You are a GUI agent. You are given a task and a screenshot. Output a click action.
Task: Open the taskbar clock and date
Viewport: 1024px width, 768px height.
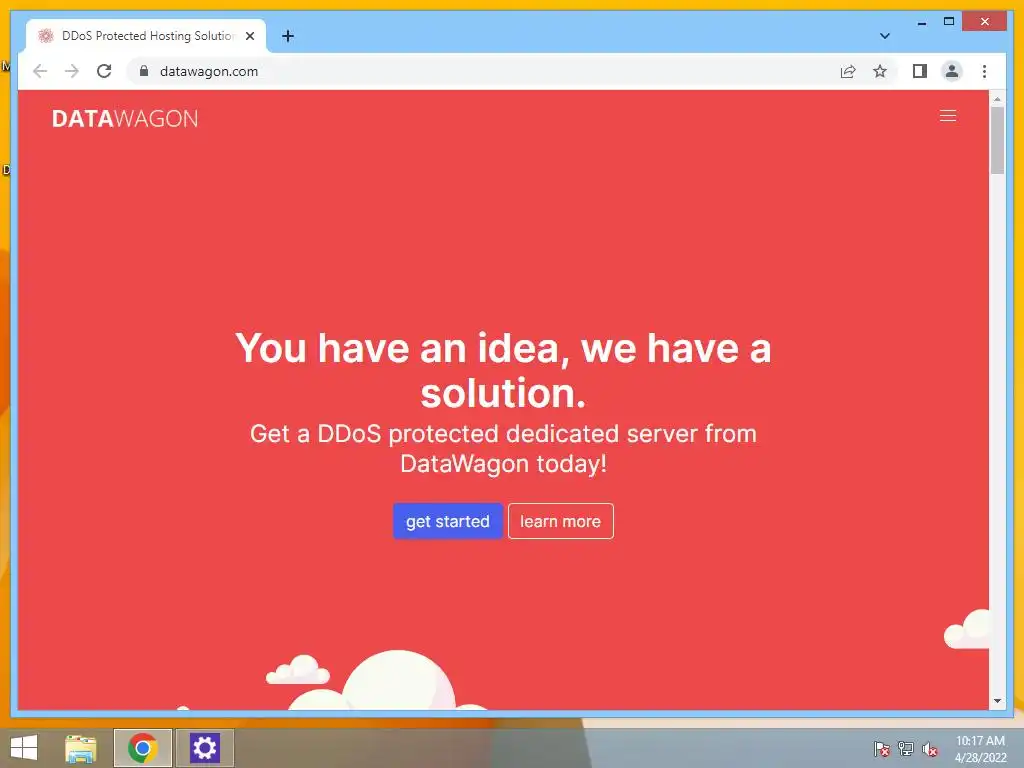point(980,749)
